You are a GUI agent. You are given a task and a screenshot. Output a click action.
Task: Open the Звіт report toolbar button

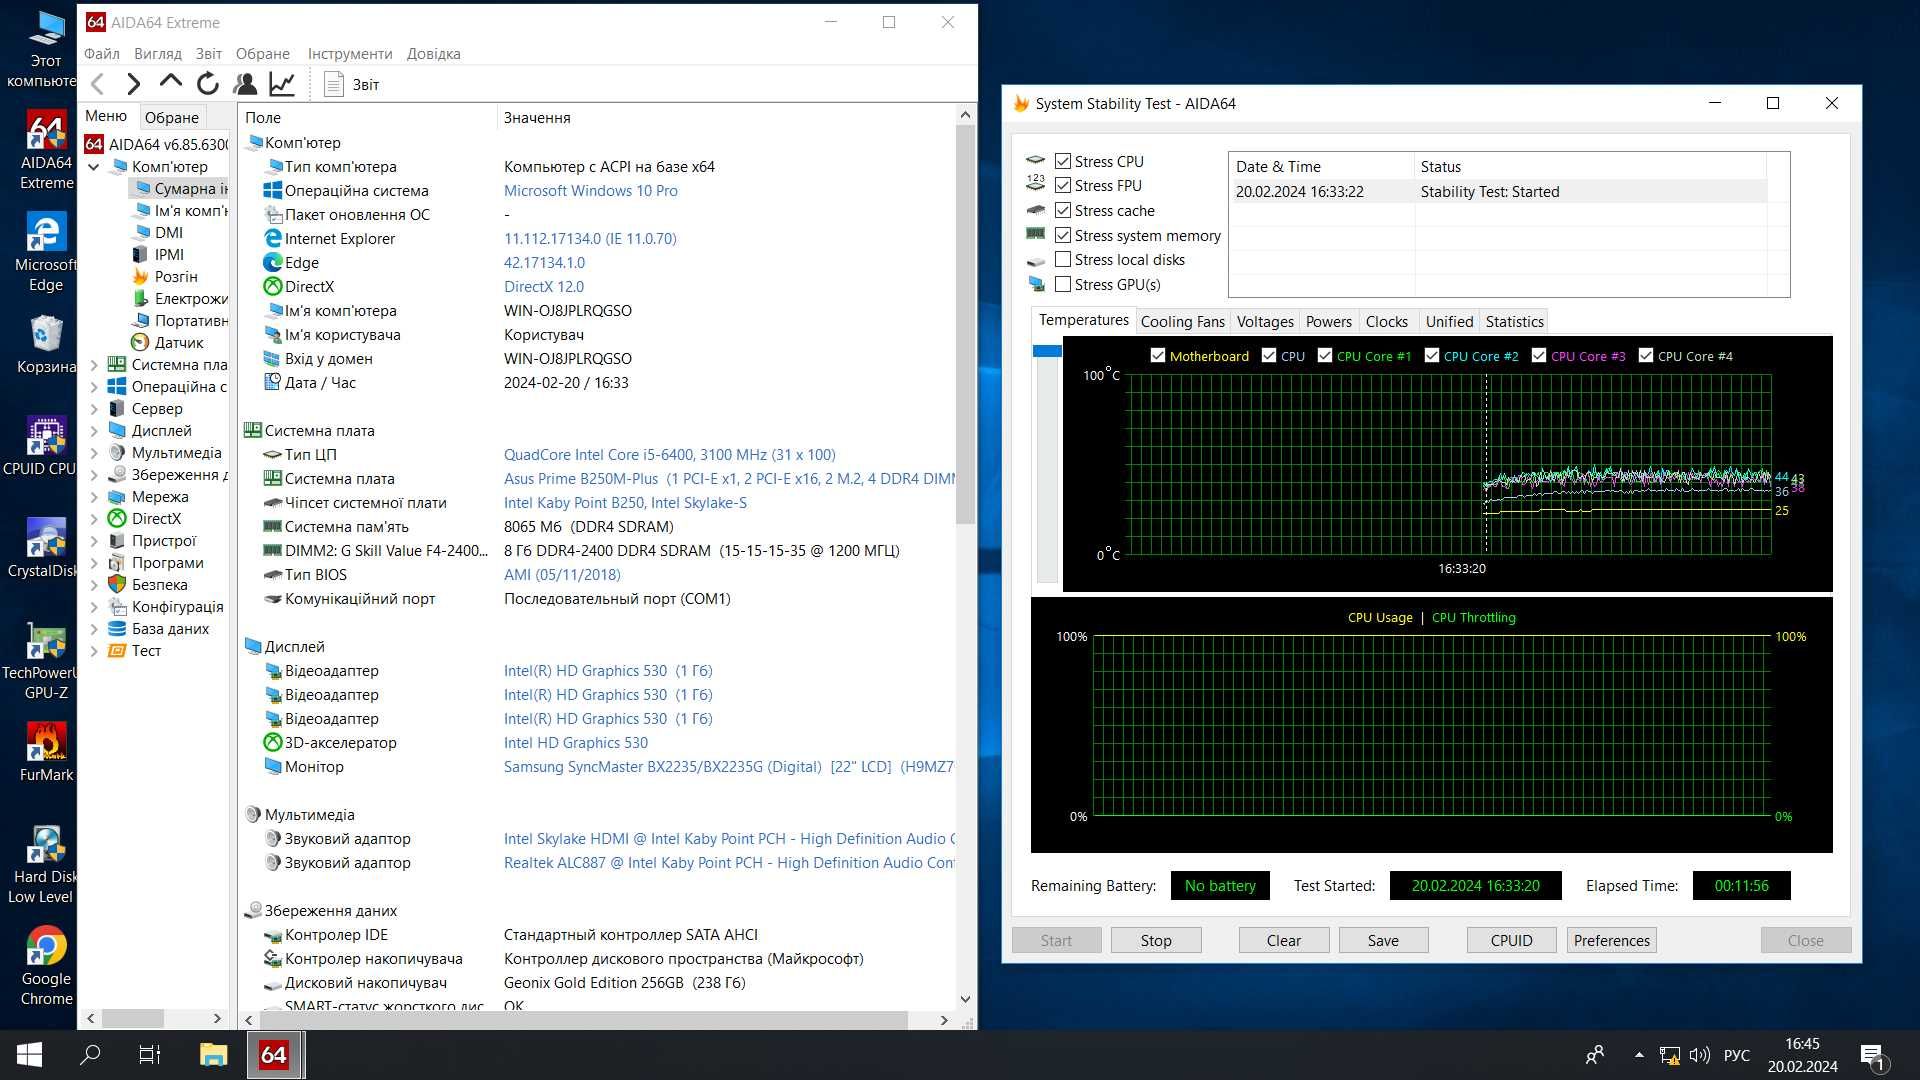click(x=351, y=84)
